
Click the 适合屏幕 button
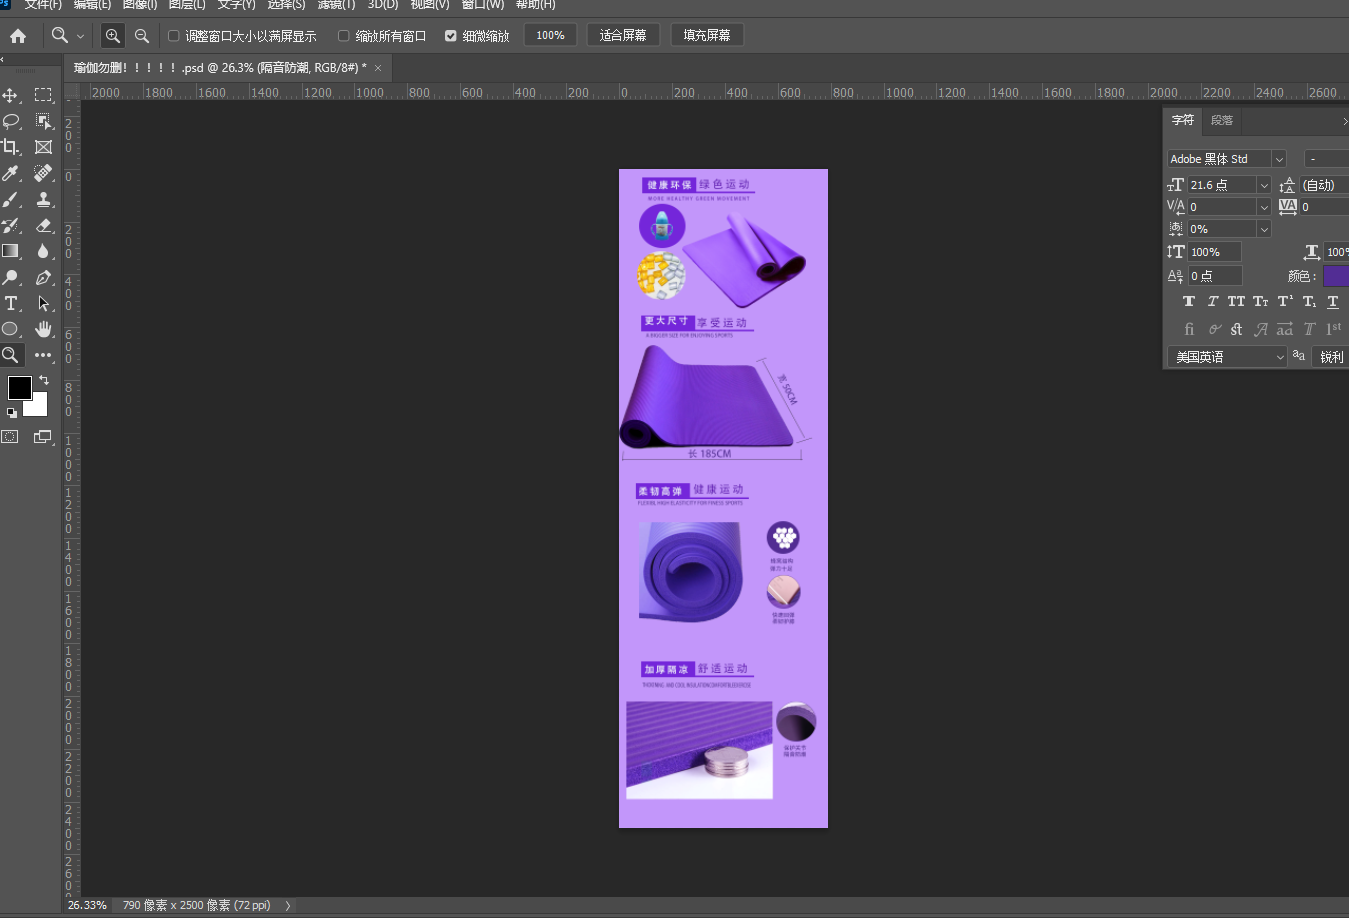(x=623, y=36)
